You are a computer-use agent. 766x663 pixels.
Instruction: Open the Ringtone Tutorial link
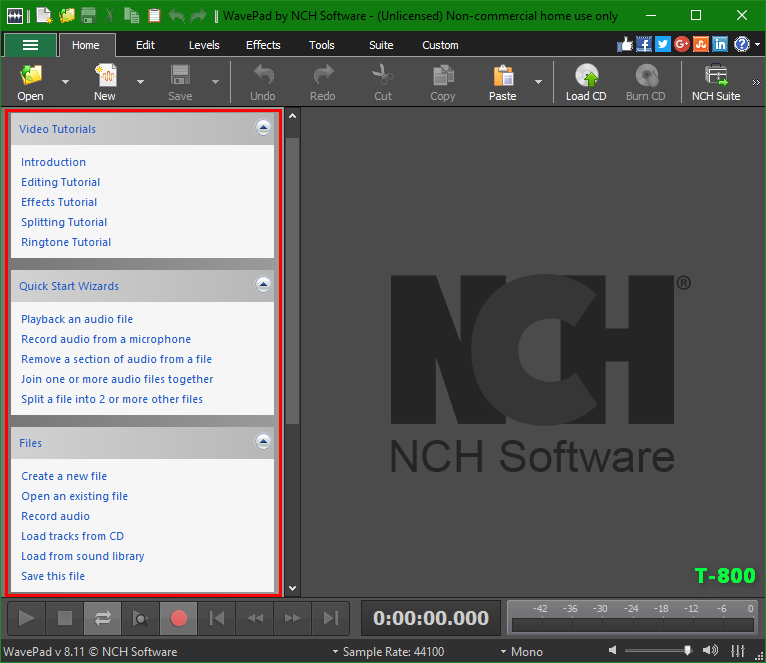66,242
